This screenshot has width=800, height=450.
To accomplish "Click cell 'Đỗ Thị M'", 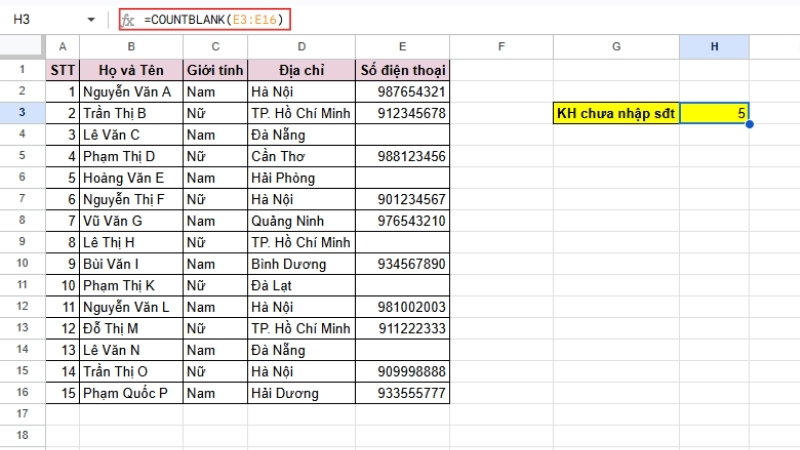I will tap(131, 328).
